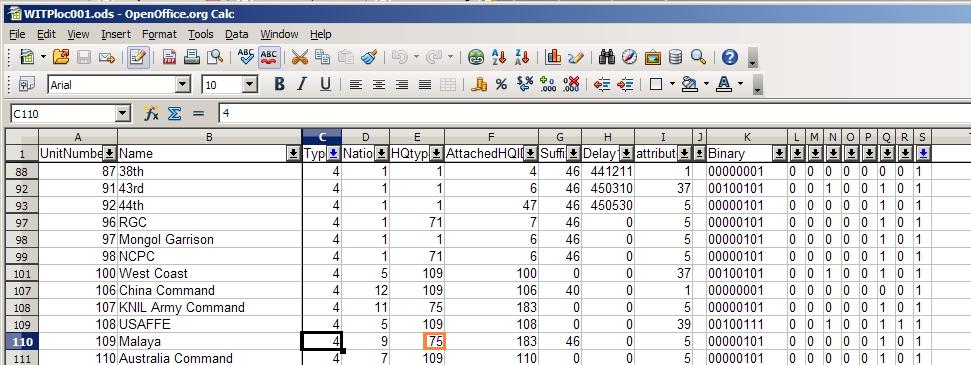Click the Cut scissors icon

point(300,58)
